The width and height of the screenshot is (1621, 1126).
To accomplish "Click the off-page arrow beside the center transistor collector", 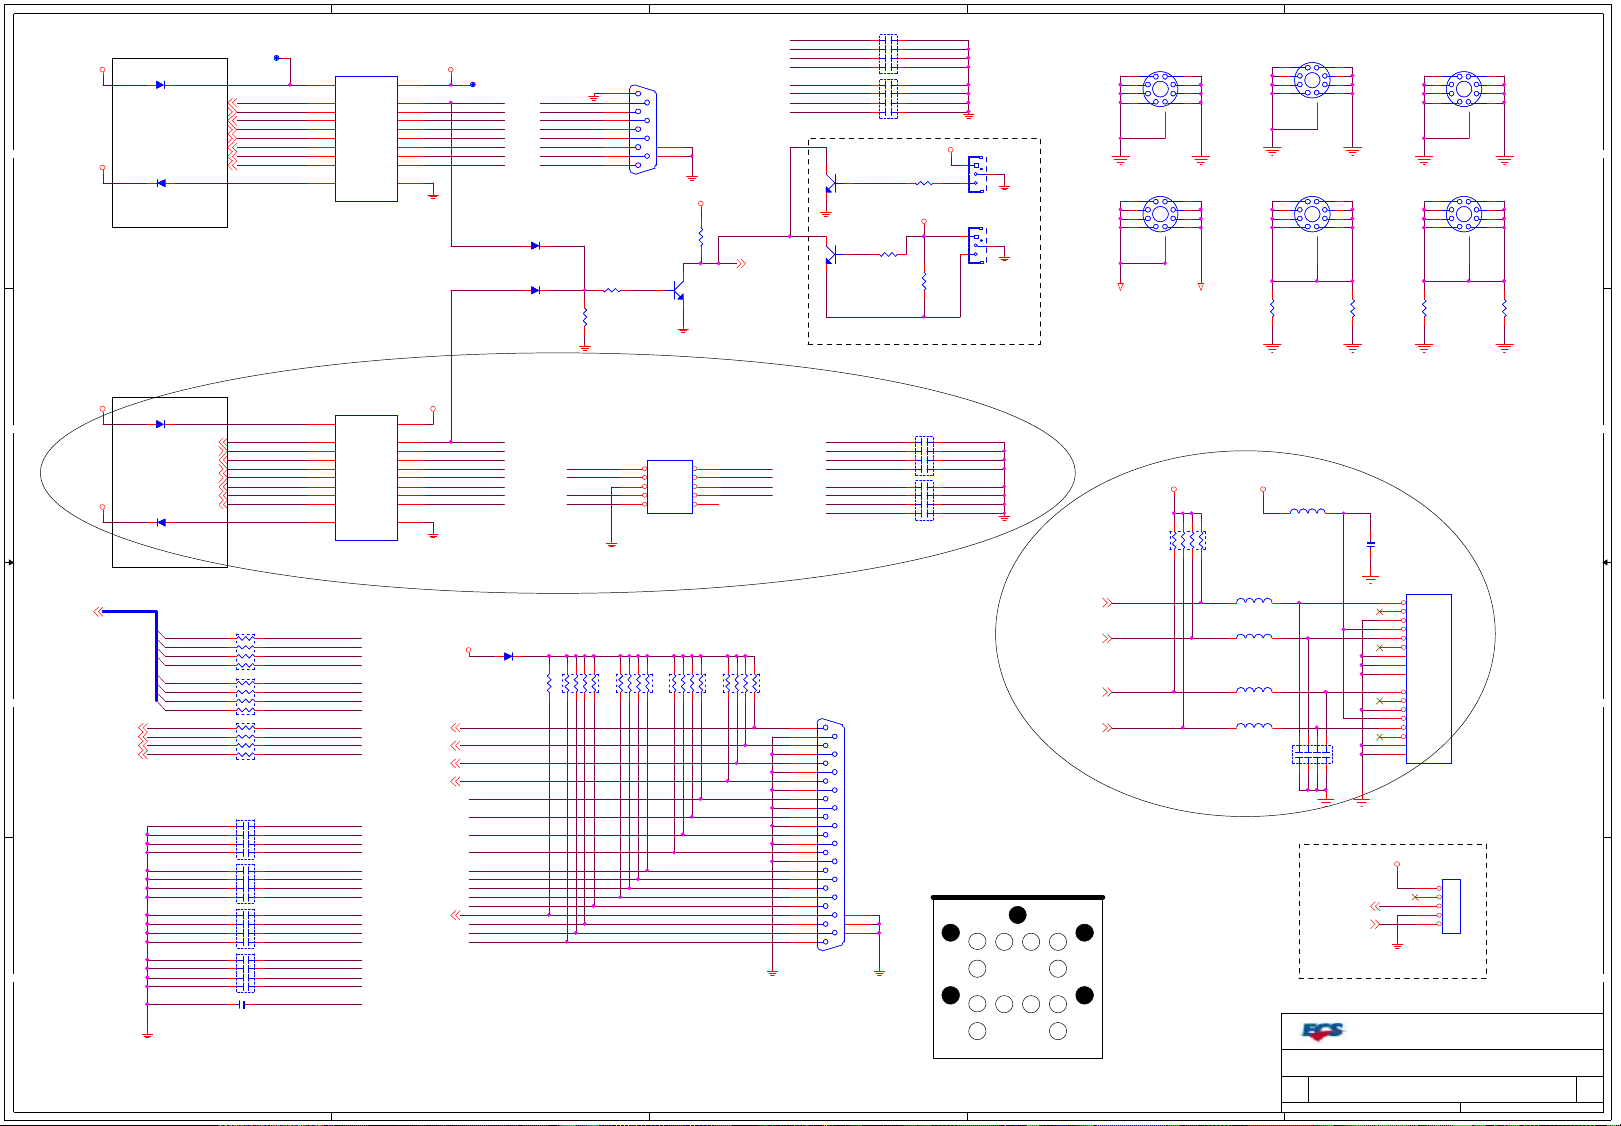I will click(x=741, y=263).
